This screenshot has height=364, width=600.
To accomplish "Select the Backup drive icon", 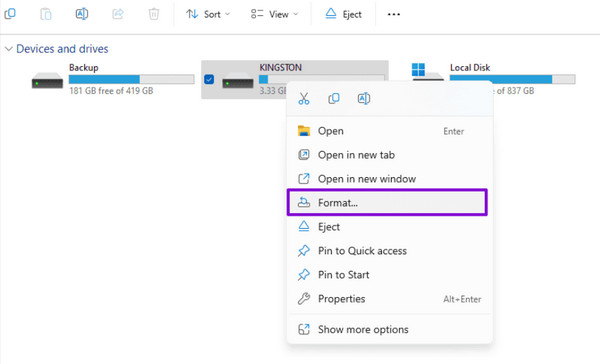I will click(x=47, y=80).
